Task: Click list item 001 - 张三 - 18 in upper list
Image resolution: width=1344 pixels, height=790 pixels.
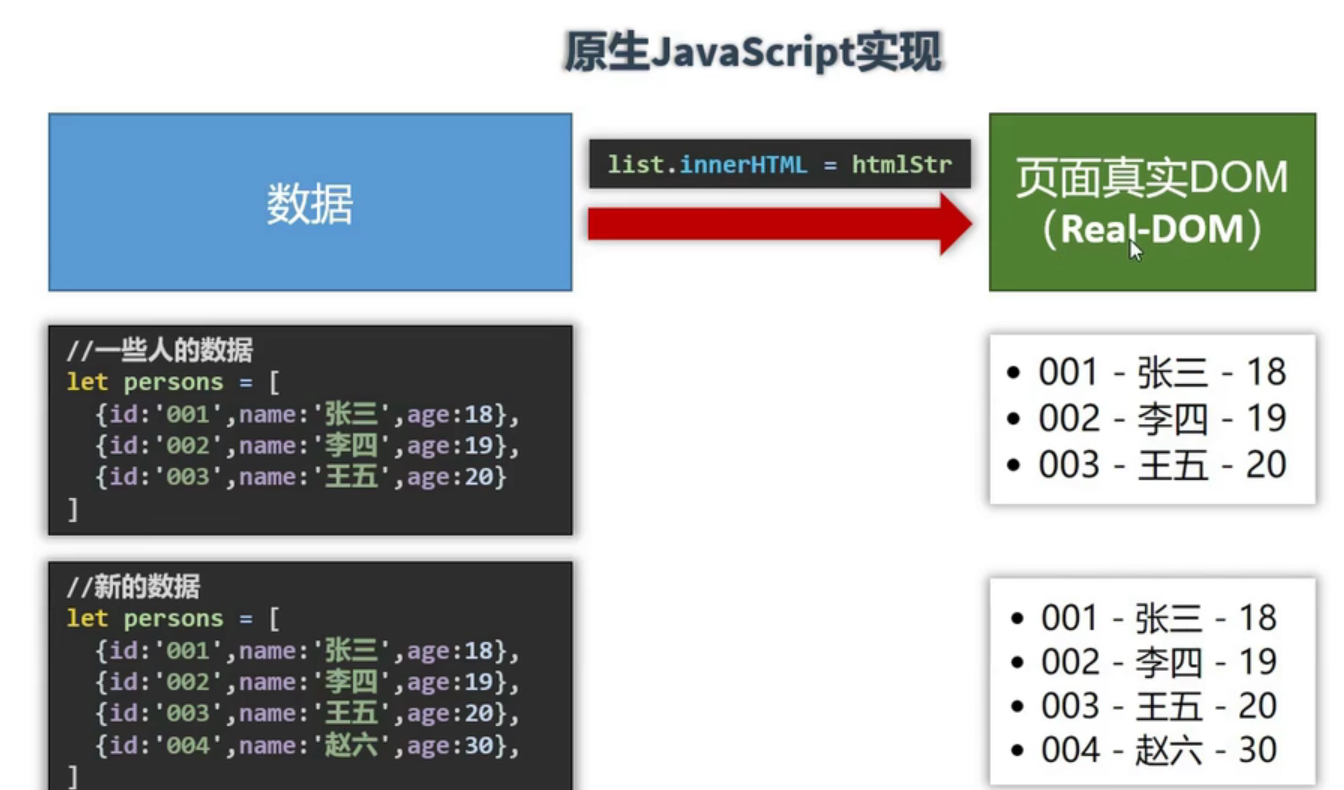Action: (x=1147, y=372)
